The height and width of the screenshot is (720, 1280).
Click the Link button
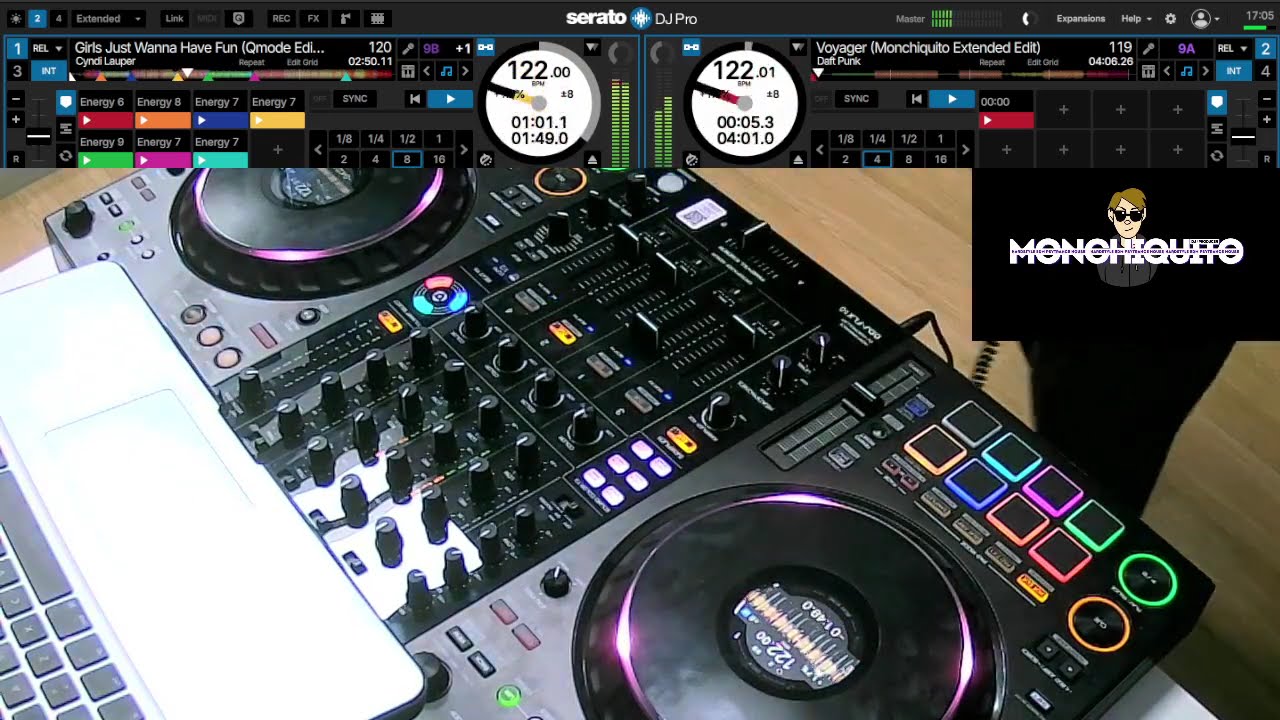click(x=174, y=18)
